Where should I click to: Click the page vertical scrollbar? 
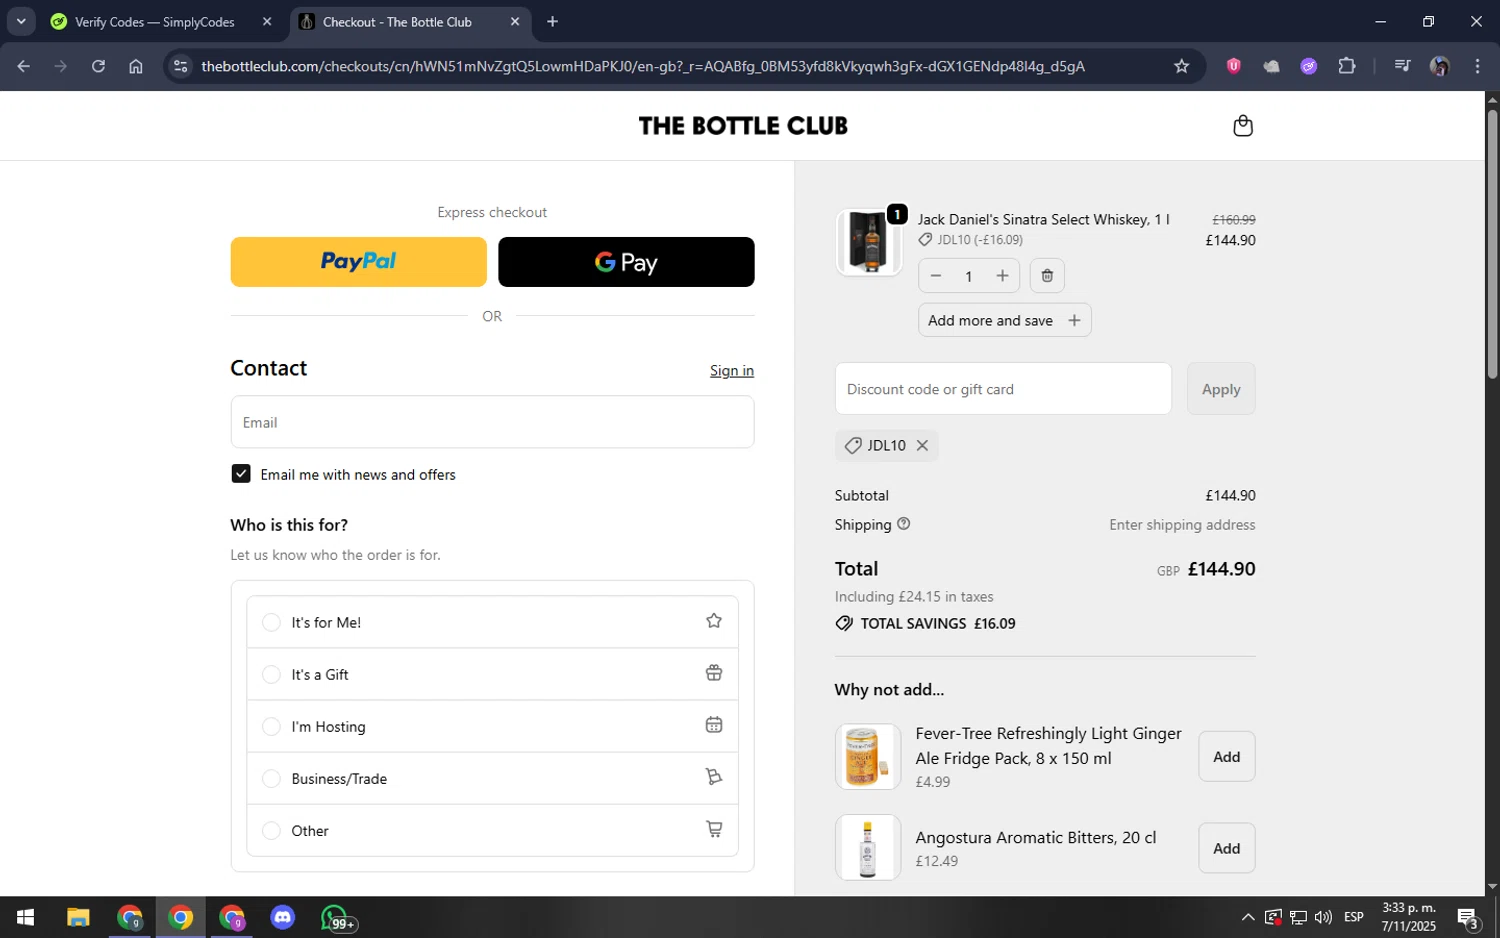(x=1492, y=244)
